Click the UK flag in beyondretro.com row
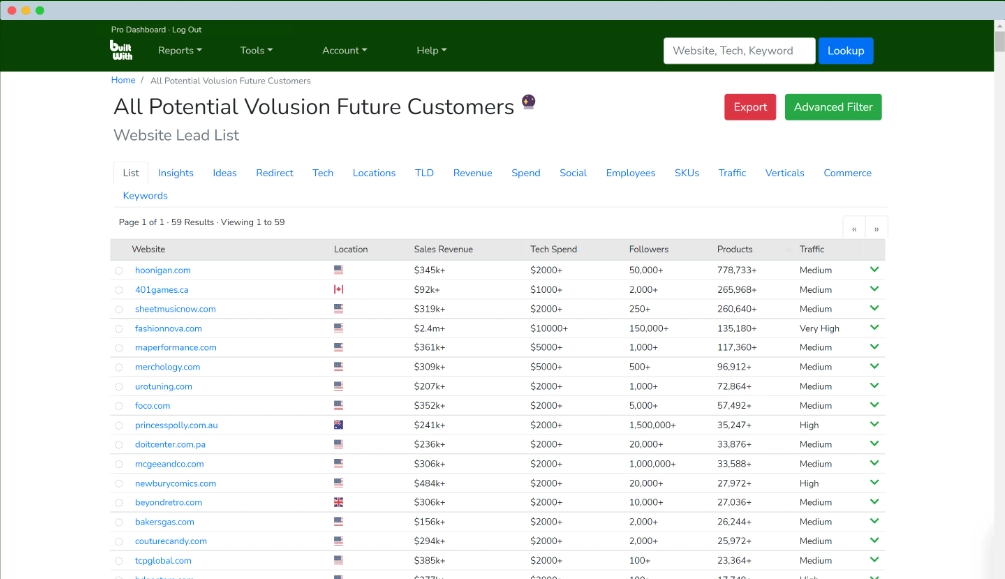The width and height of the screenshot is (1005, 579). click(x=338, y=502)
